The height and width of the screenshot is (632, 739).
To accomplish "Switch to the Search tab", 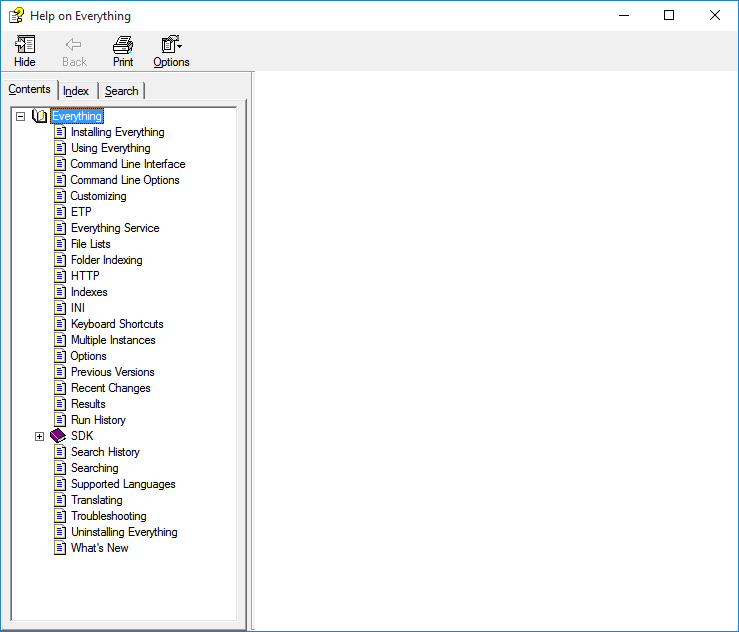I will (122, 90).
